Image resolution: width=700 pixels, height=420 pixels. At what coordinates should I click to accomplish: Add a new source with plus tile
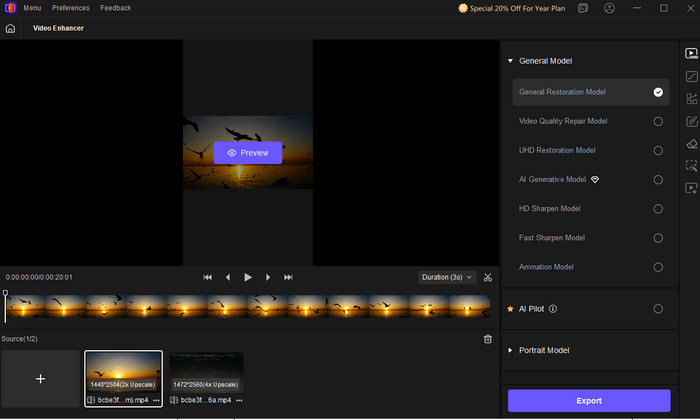click(x=40, y=378)
